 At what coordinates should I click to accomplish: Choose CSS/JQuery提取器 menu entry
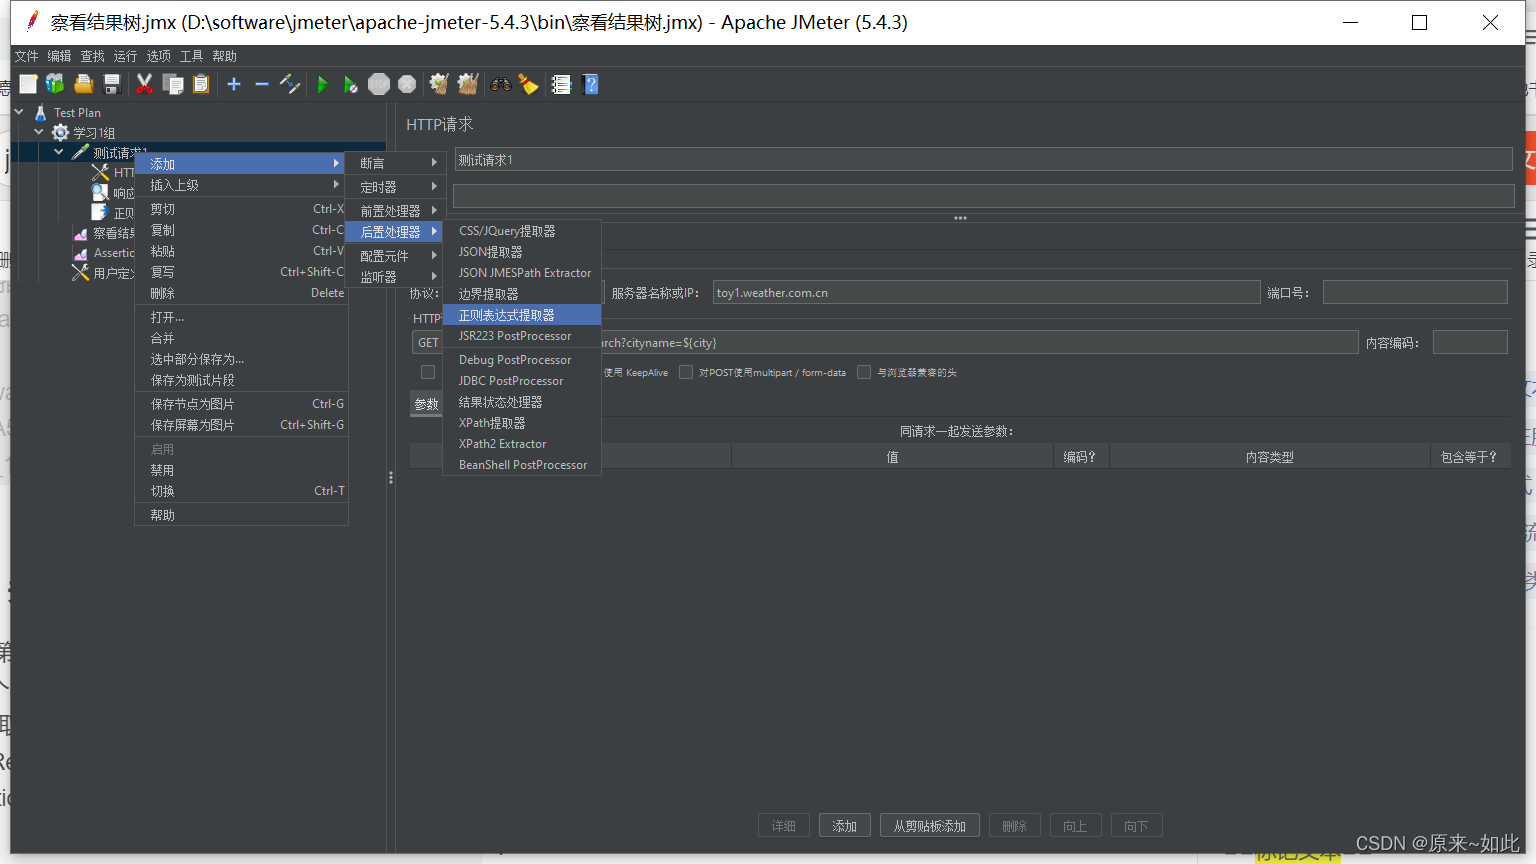522,231
